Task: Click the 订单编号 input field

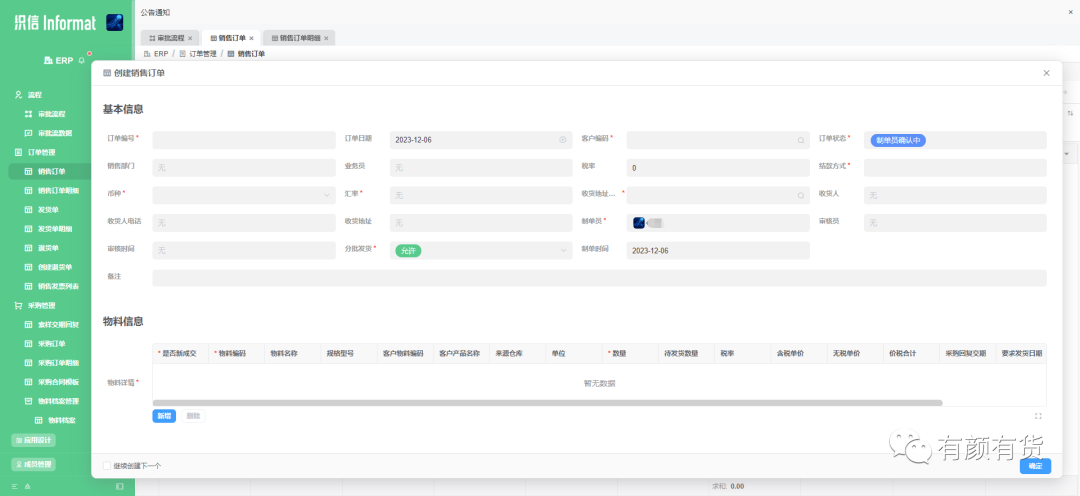Action: click(244, 140)
